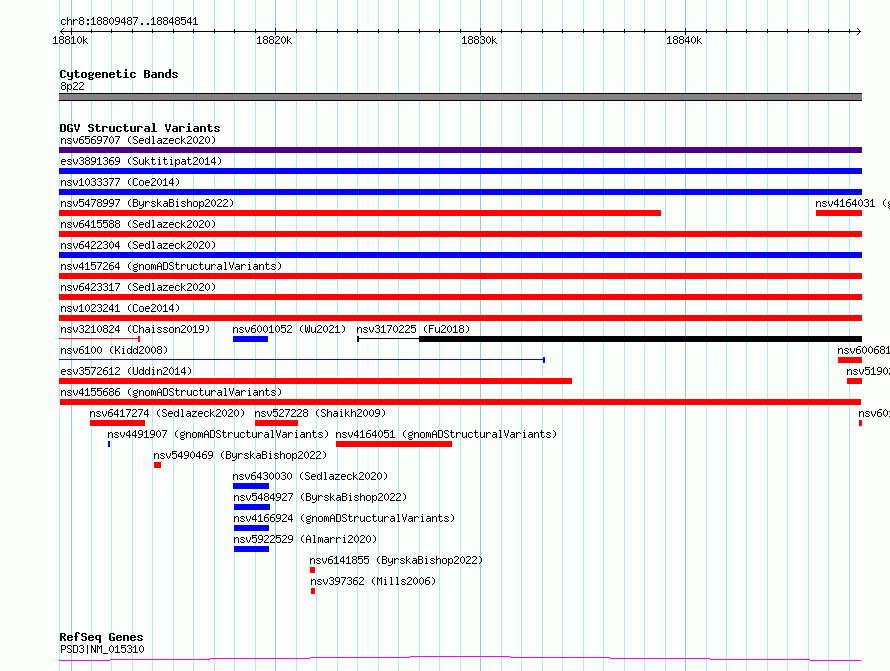Open nsv5922529 (Almarri2020) variant label
This screenshot has height=671, width=890.
click(305, 539)
